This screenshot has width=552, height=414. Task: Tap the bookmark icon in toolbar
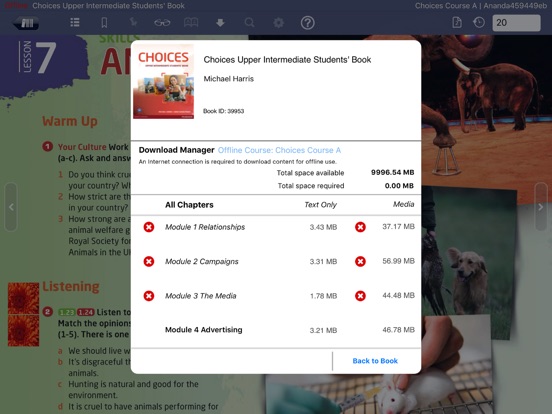click(x=104, y=23)
